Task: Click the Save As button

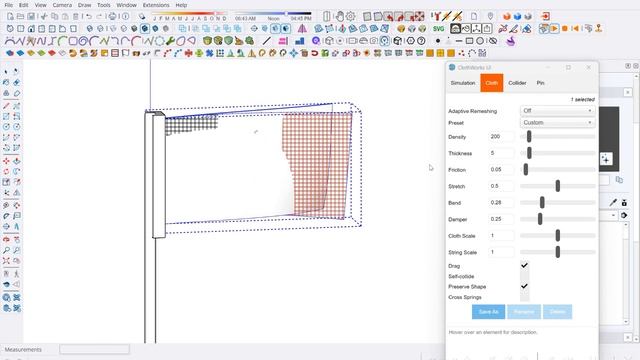Action: click(x=488, y=312)
